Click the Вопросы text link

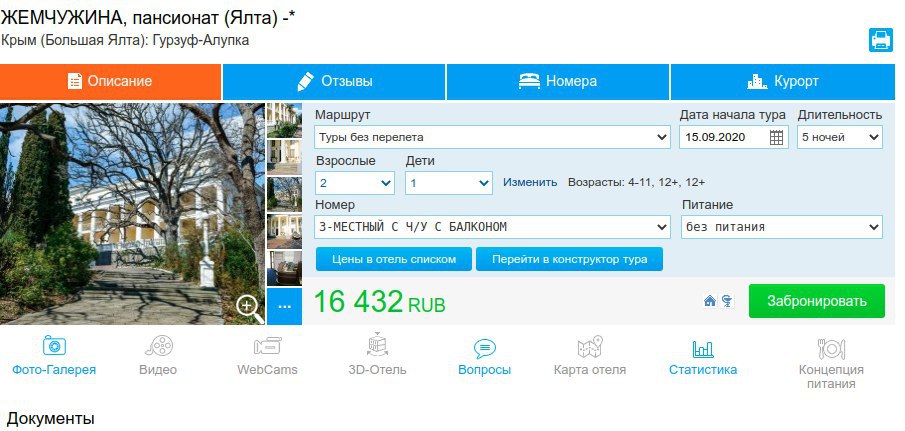484,370
